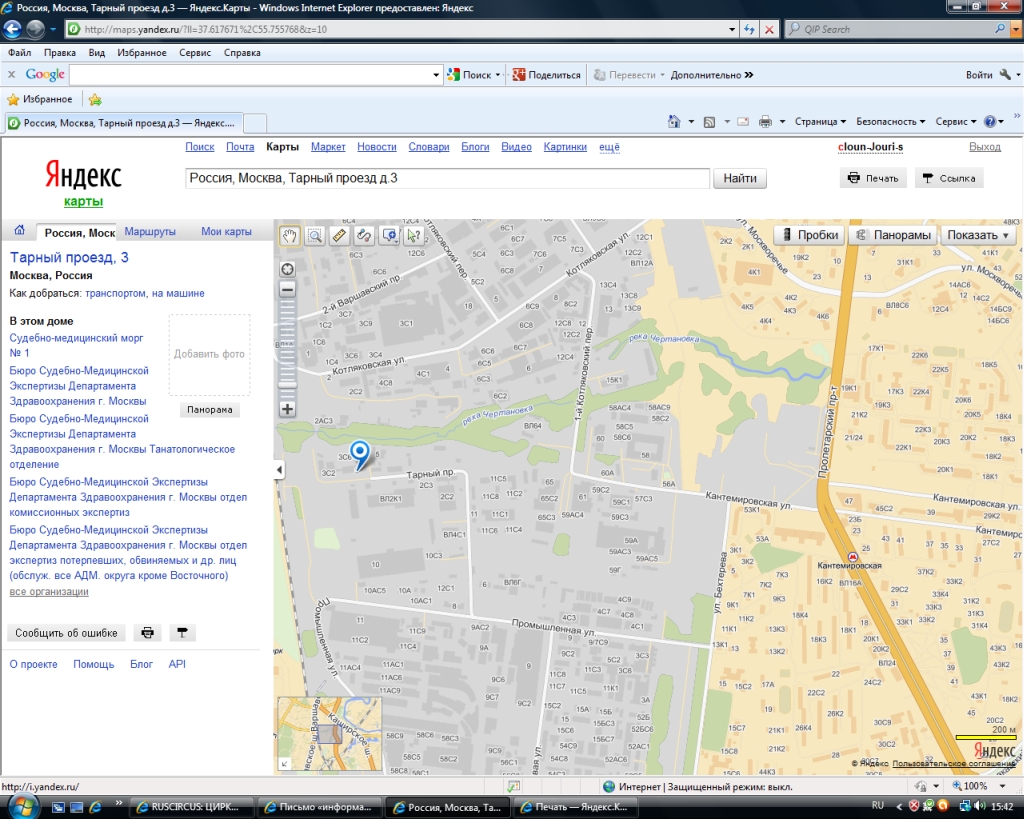Move the map zoom slider handle
This screenshot has height=819, width=1024.
click(287, 385)
